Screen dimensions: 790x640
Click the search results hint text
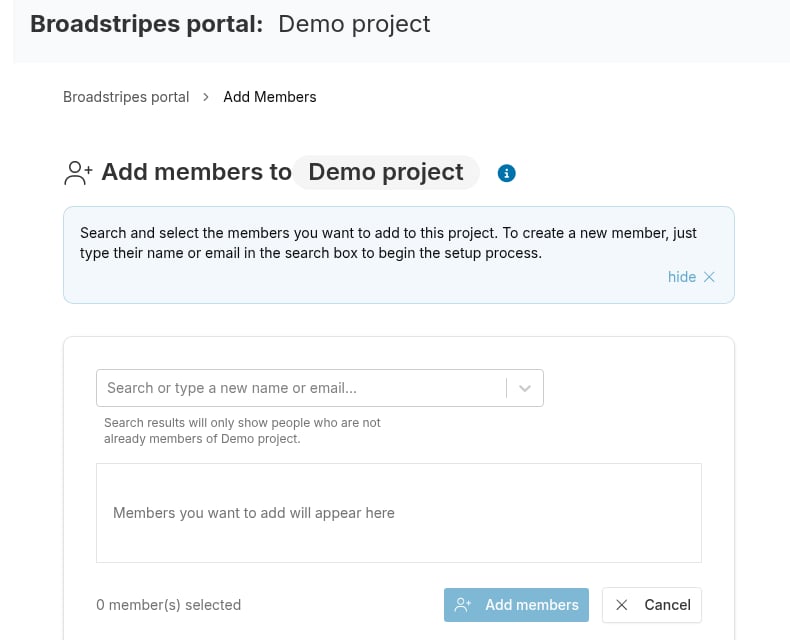[242, 430]
